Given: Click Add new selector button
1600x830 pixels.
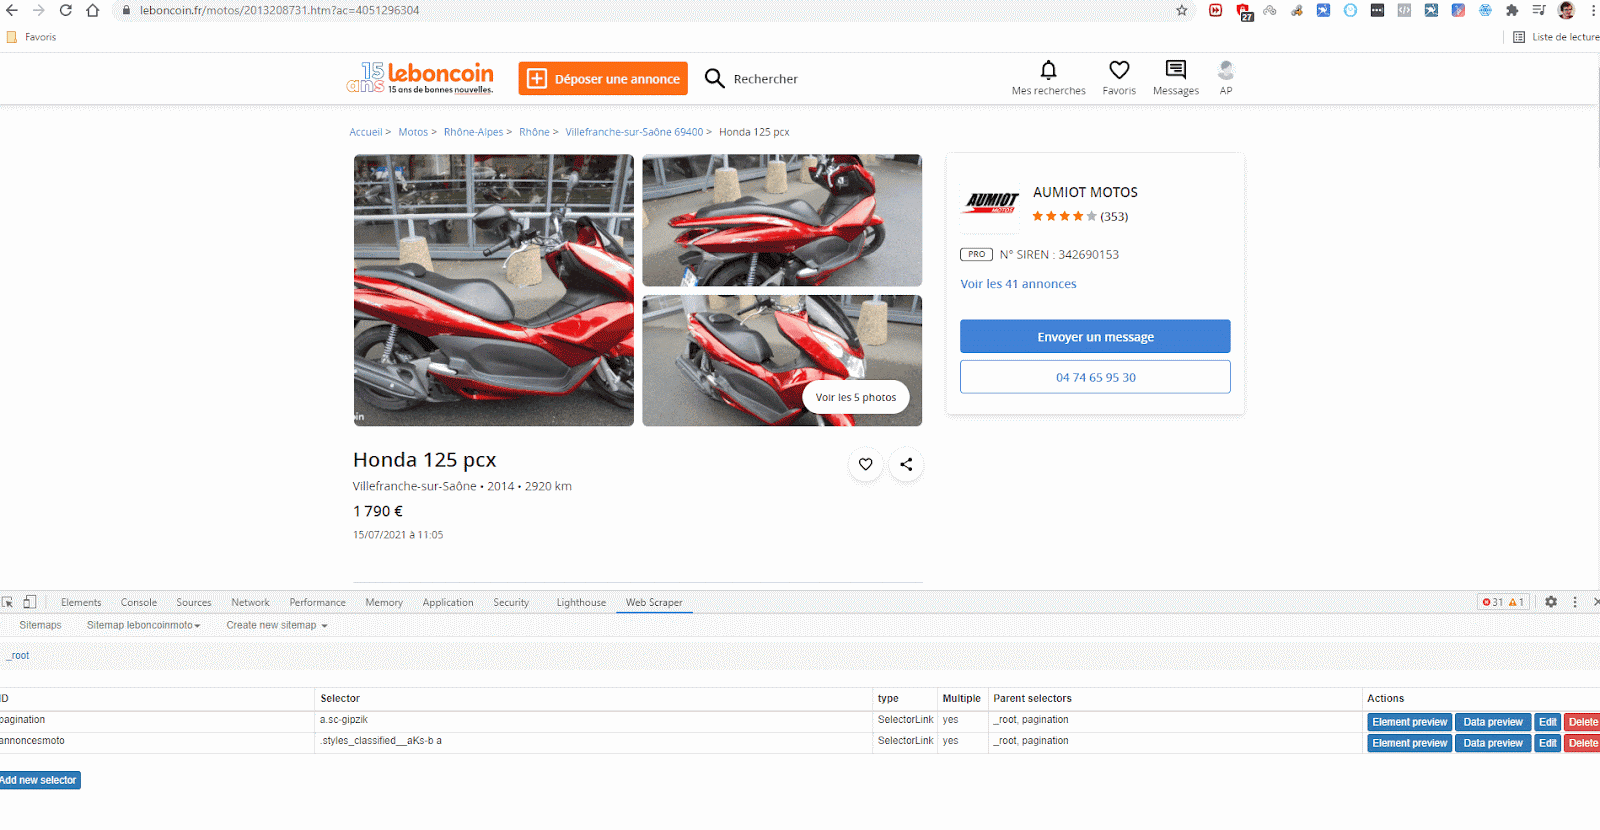Looking at the screenshot, I should (x=38, y=780).
